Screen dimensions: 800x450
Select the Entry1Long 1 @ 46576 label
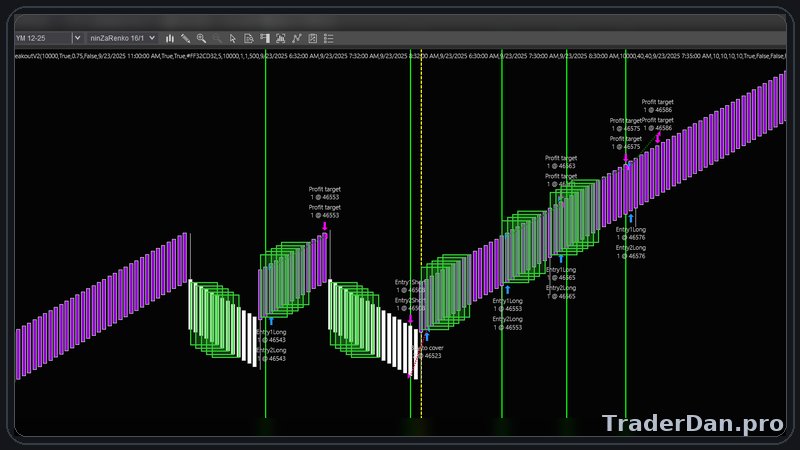631,234
